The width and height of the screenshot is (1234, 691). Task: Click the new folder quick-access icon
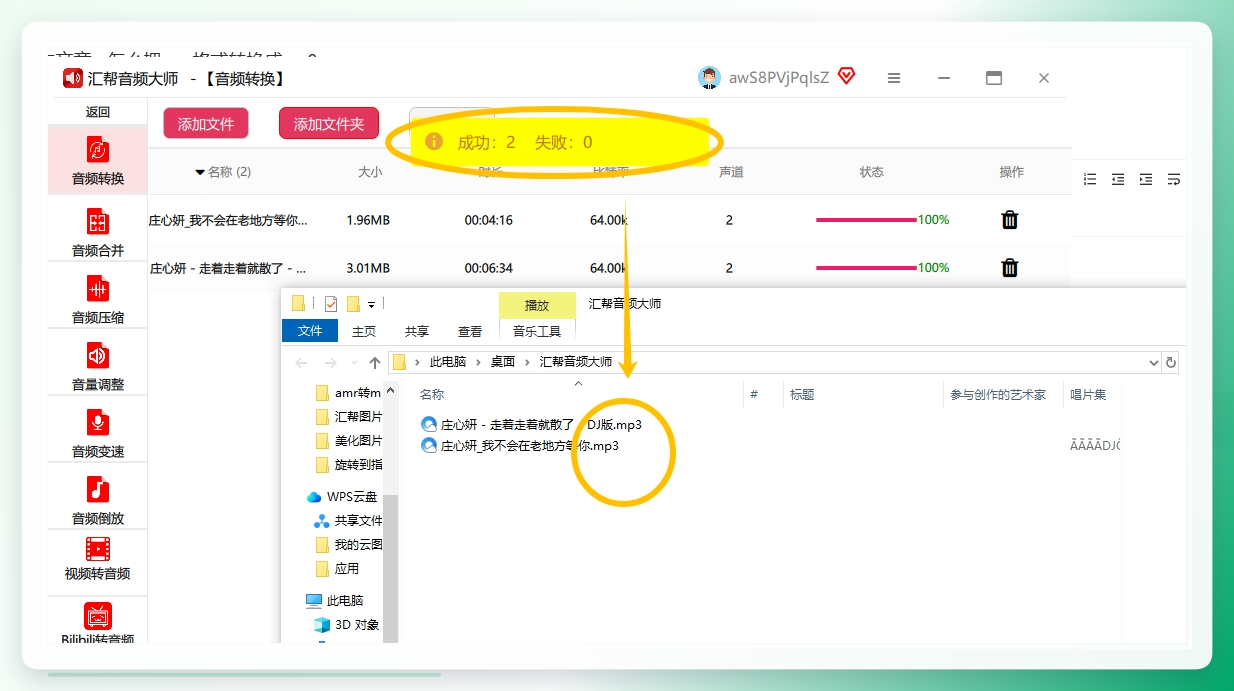click(353, 304)
